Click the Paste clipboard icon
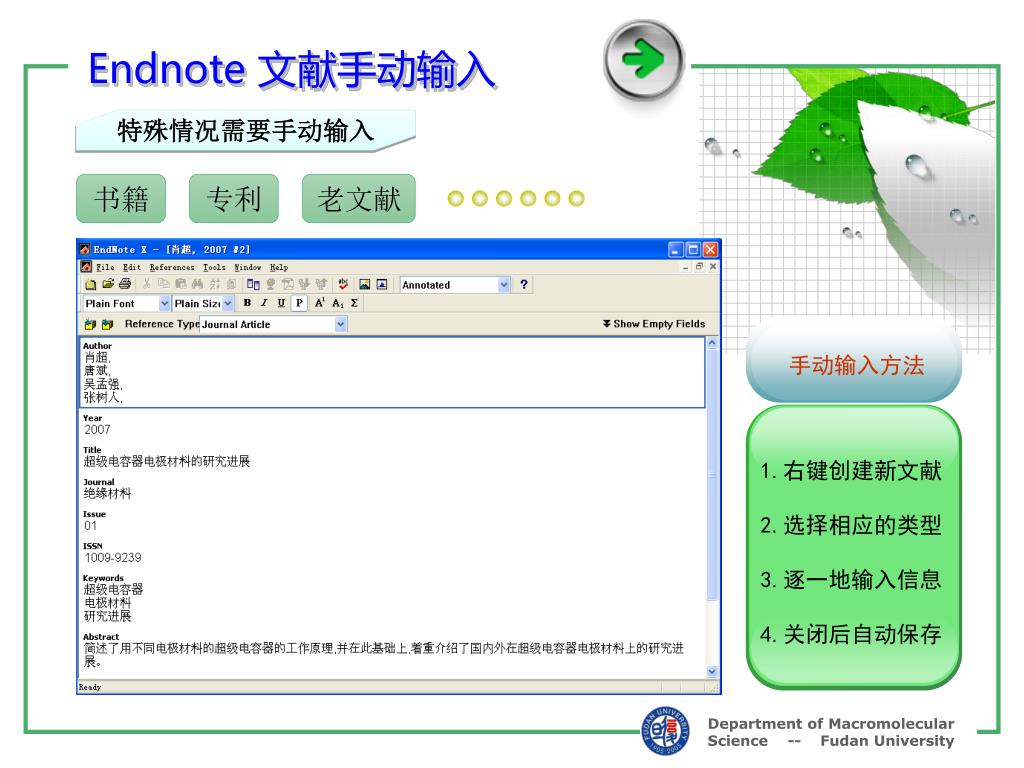 pos(181,283)
